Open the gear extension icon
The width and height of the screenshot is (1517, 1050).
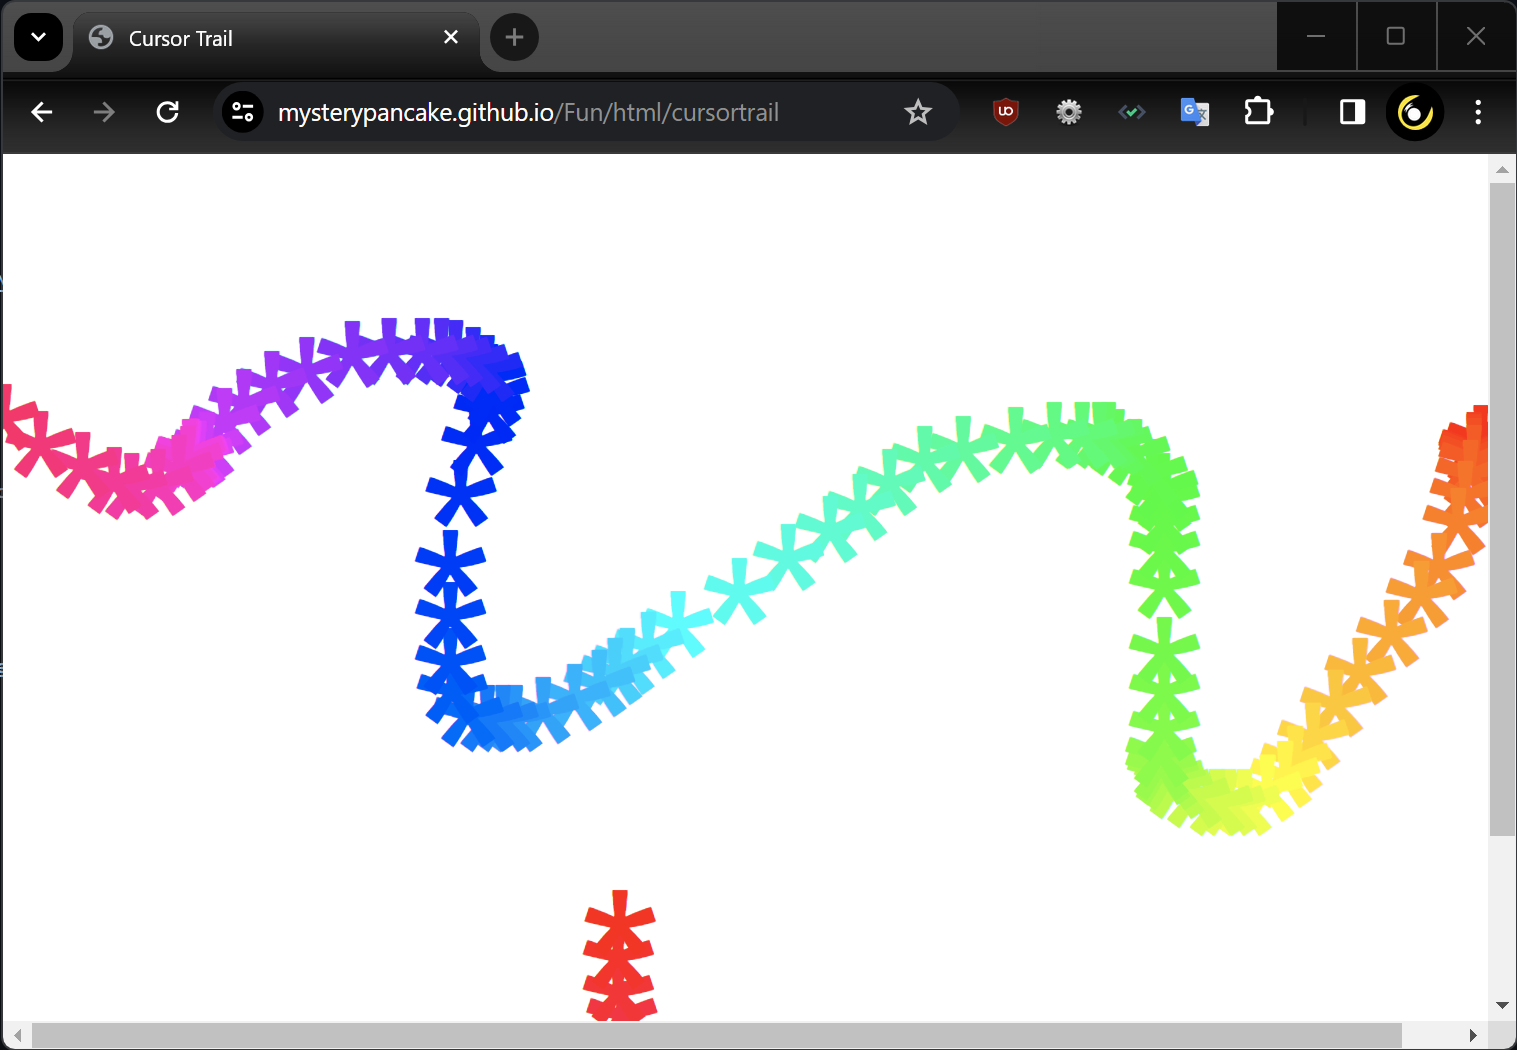[x=1069, y=112]
